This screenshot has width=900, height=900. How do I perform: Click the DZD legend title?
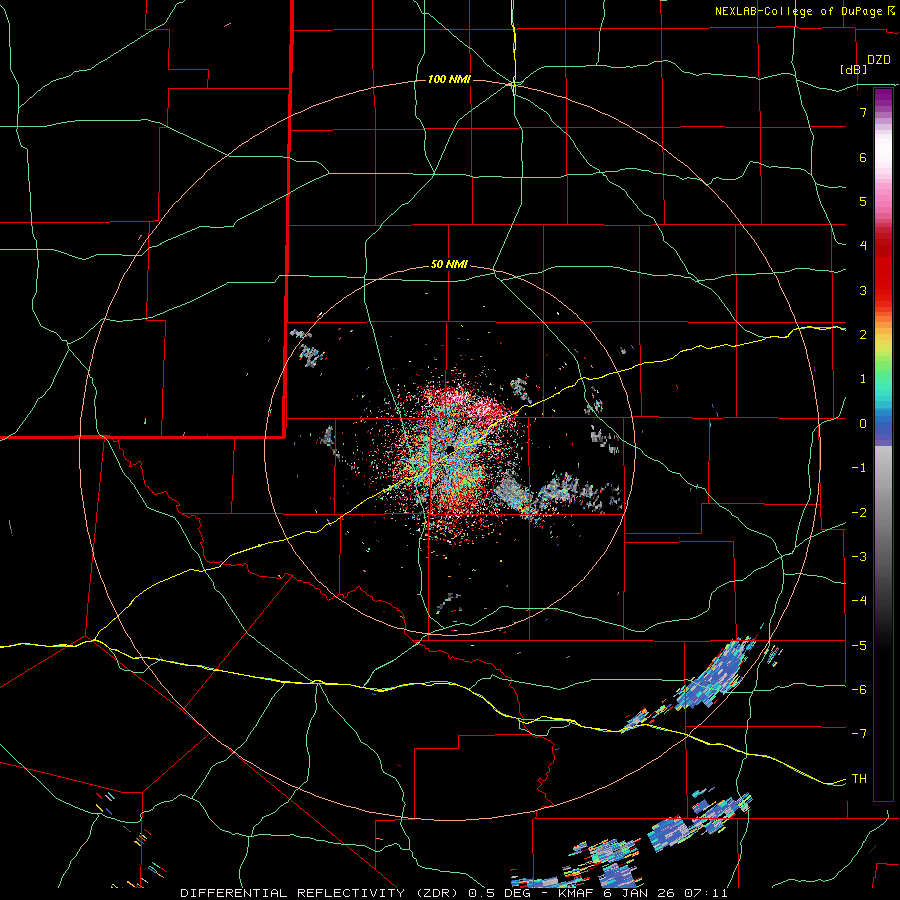tap(879, 60)
